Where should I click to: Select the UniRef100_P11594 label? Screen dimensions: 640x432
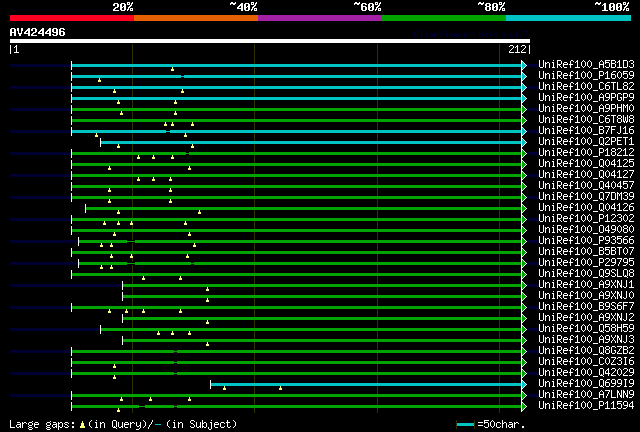tap(586, 406)
